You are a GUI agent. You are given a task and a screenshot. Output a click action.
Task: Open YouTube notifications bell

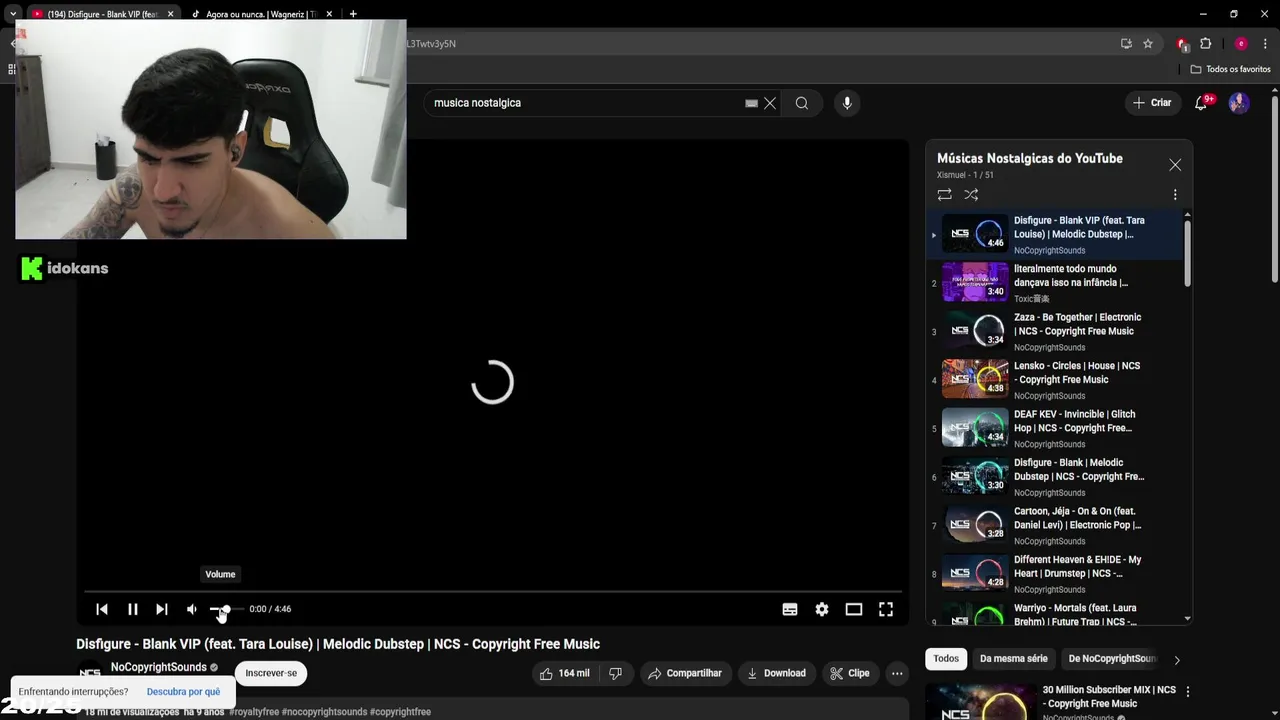[x=1202, y=103]
